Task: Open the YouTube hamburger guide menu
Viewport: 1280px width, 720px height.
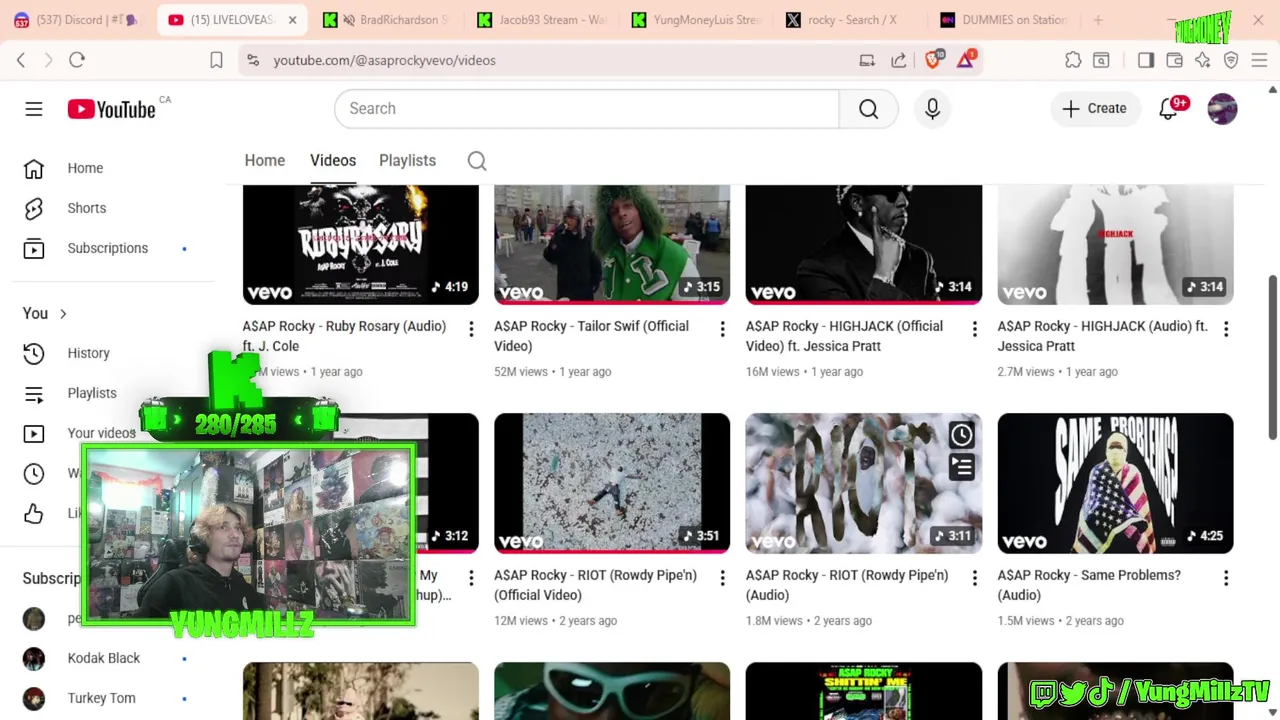Action: point(34,109)
